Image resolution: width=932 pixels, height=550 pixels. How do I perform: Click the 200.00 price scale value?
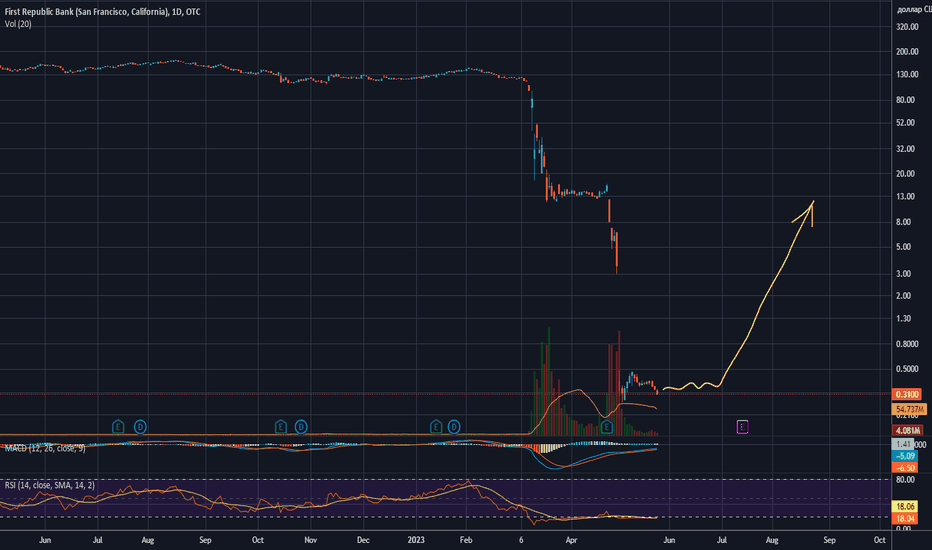pyautogui.click(x=907, y=52)
